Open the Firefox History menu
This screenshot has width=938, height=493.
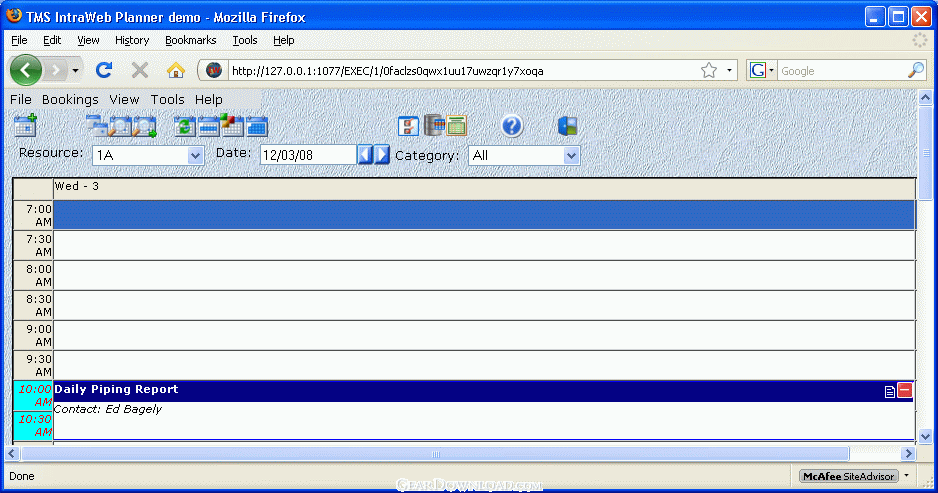[132, 40]
